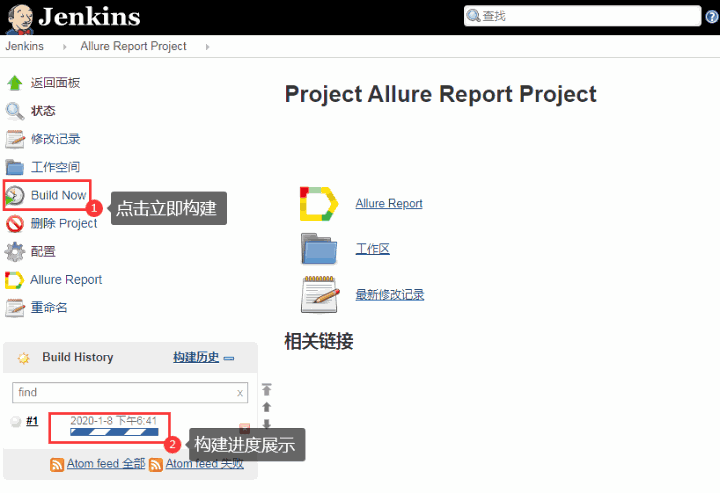Select 重命名 rename entry
Viewport: 720px width, 493px height.
(x=49, y=308)
